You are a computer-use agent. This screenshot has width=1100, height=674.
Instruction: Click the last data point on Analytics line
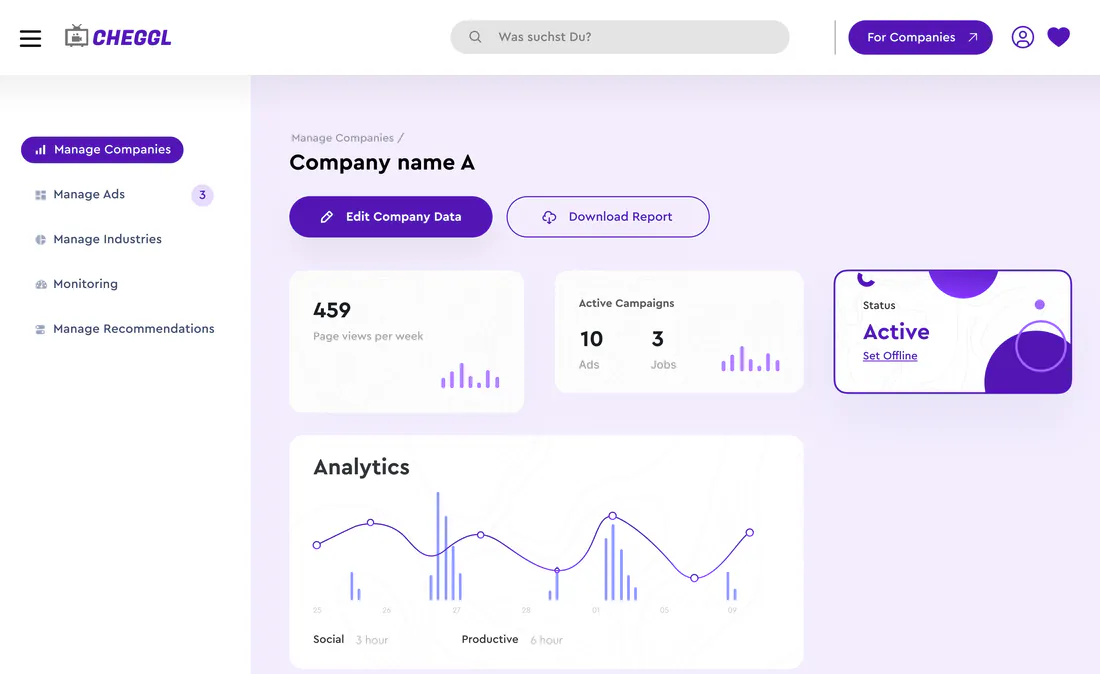coord(749,533)
